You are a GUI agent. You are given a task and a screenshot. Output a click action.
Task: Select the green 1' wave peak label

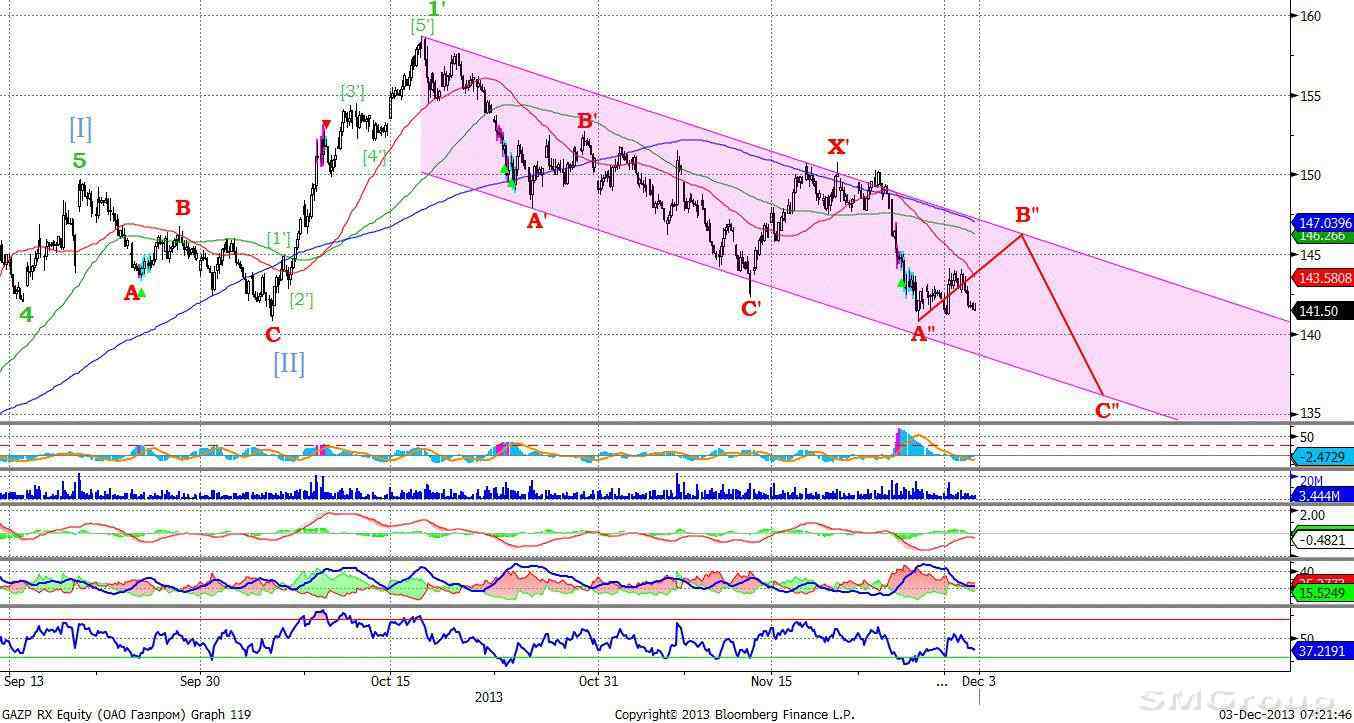[x=435, y=8]
